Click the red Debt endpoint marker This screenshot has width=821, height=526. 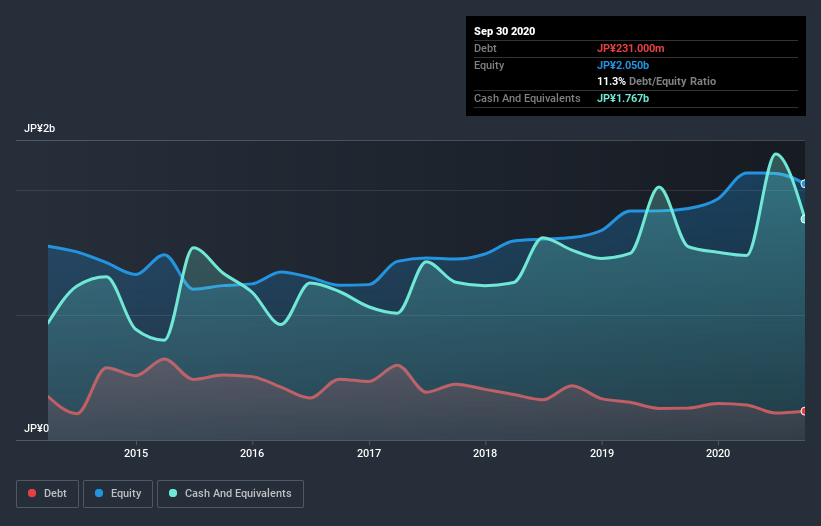[804, 411]
